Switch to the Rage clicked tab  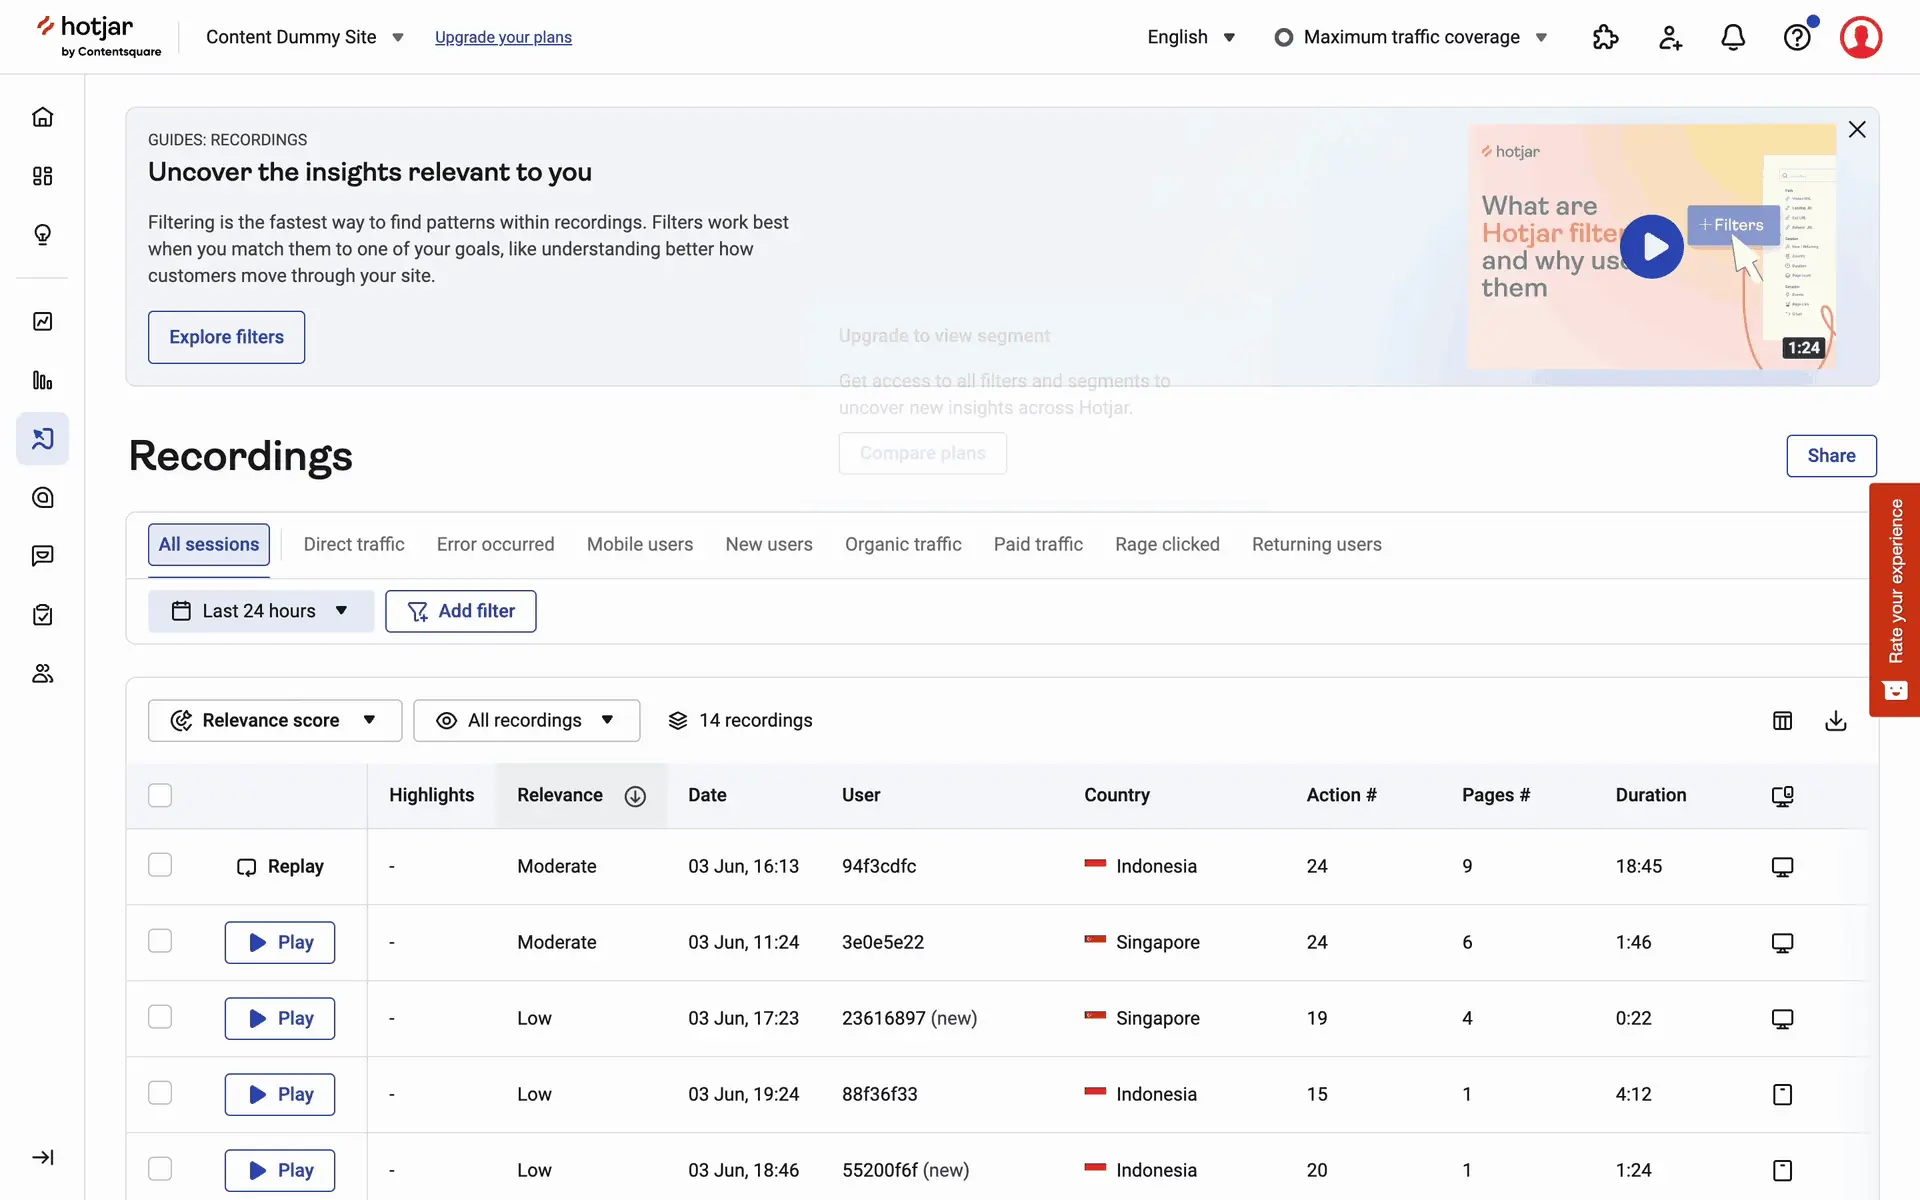click(1167, 544)
